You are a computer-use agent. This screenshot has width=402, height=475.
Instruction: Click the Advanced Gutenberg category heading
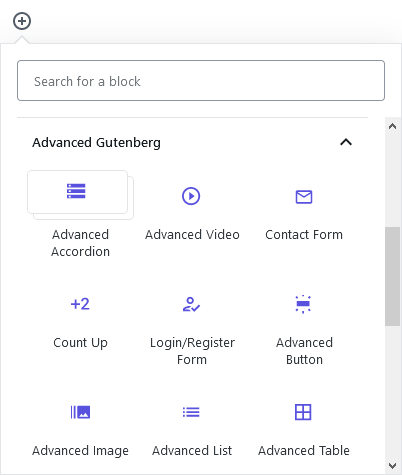pyautogui.click(x=96, y=143)
